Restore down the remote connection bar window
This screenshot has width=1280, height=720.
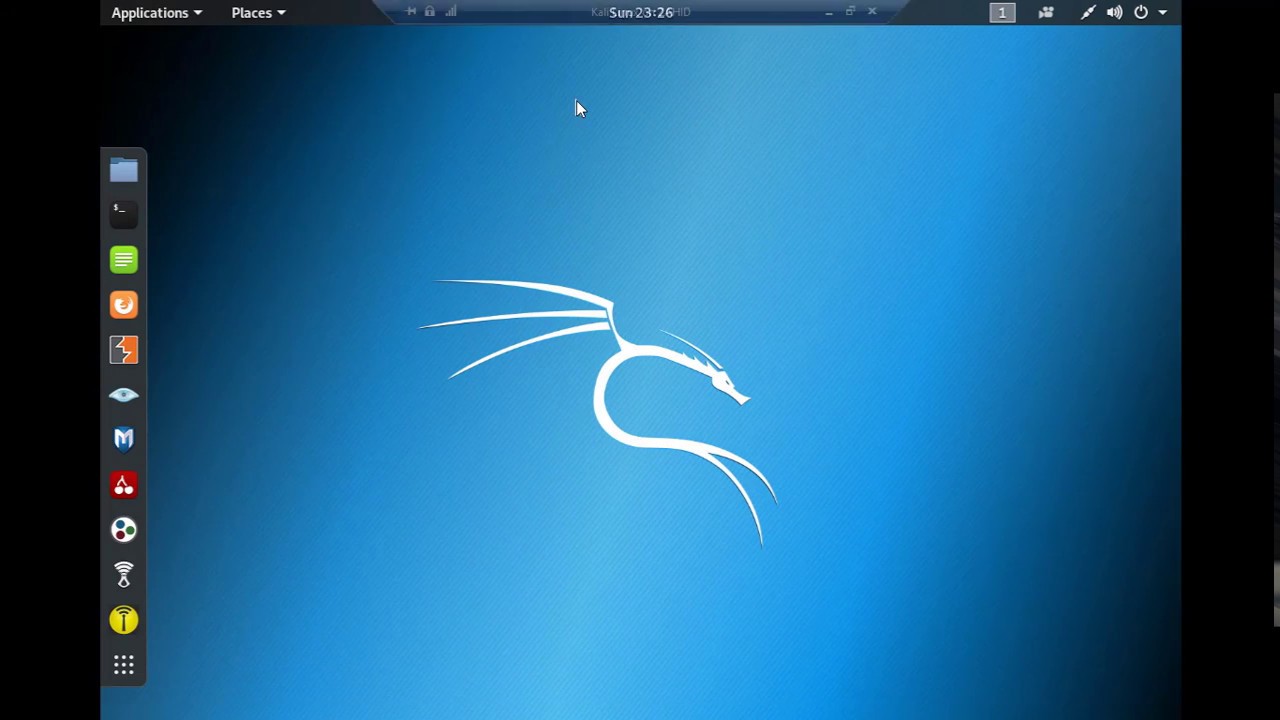click(850, 11)
